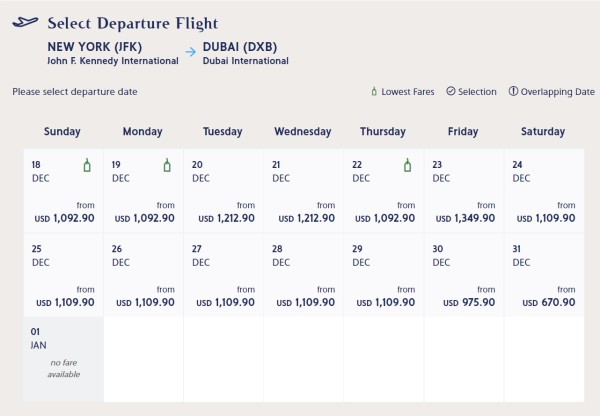Image resolution: width=600 pixels, height=416 pixels.
Task: Choose 31 Dec departure at USD 670.90
Action: click(543, 275)
